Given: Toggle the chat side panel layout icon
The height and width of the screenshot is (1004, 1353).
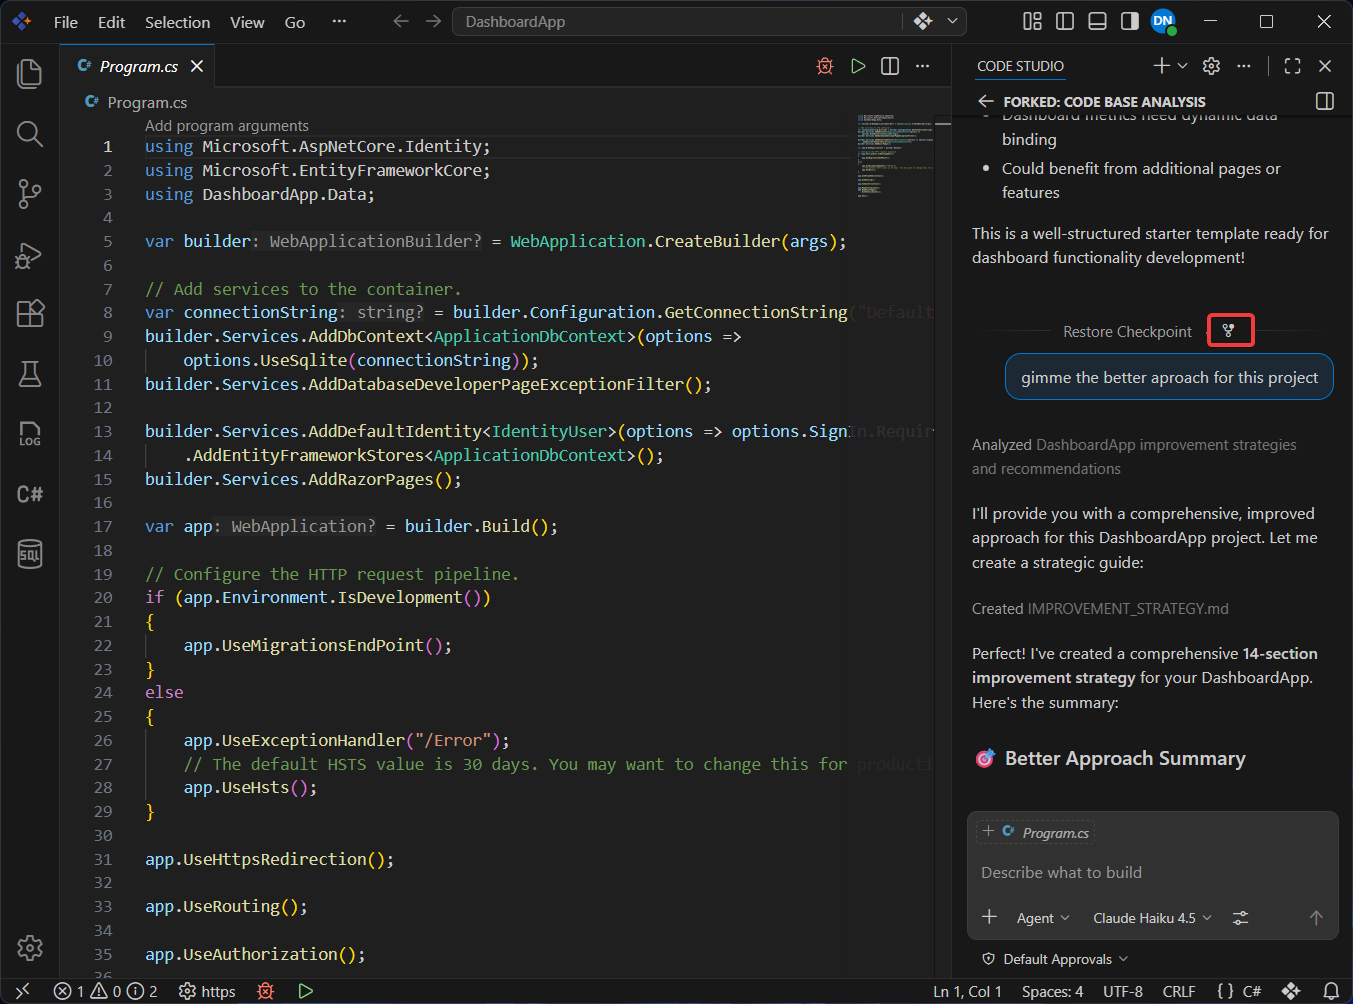Looking at the screenshot, I should point(1325,101).
